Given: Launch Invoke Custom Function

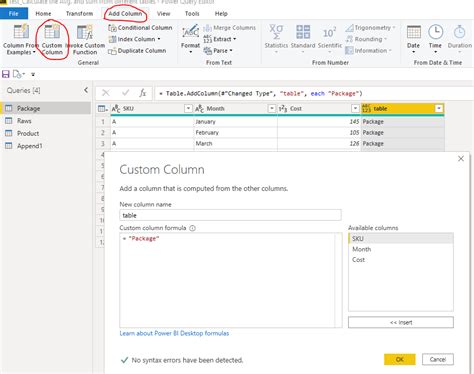Looking at the screenshot, I should click(x=85, y=39).
